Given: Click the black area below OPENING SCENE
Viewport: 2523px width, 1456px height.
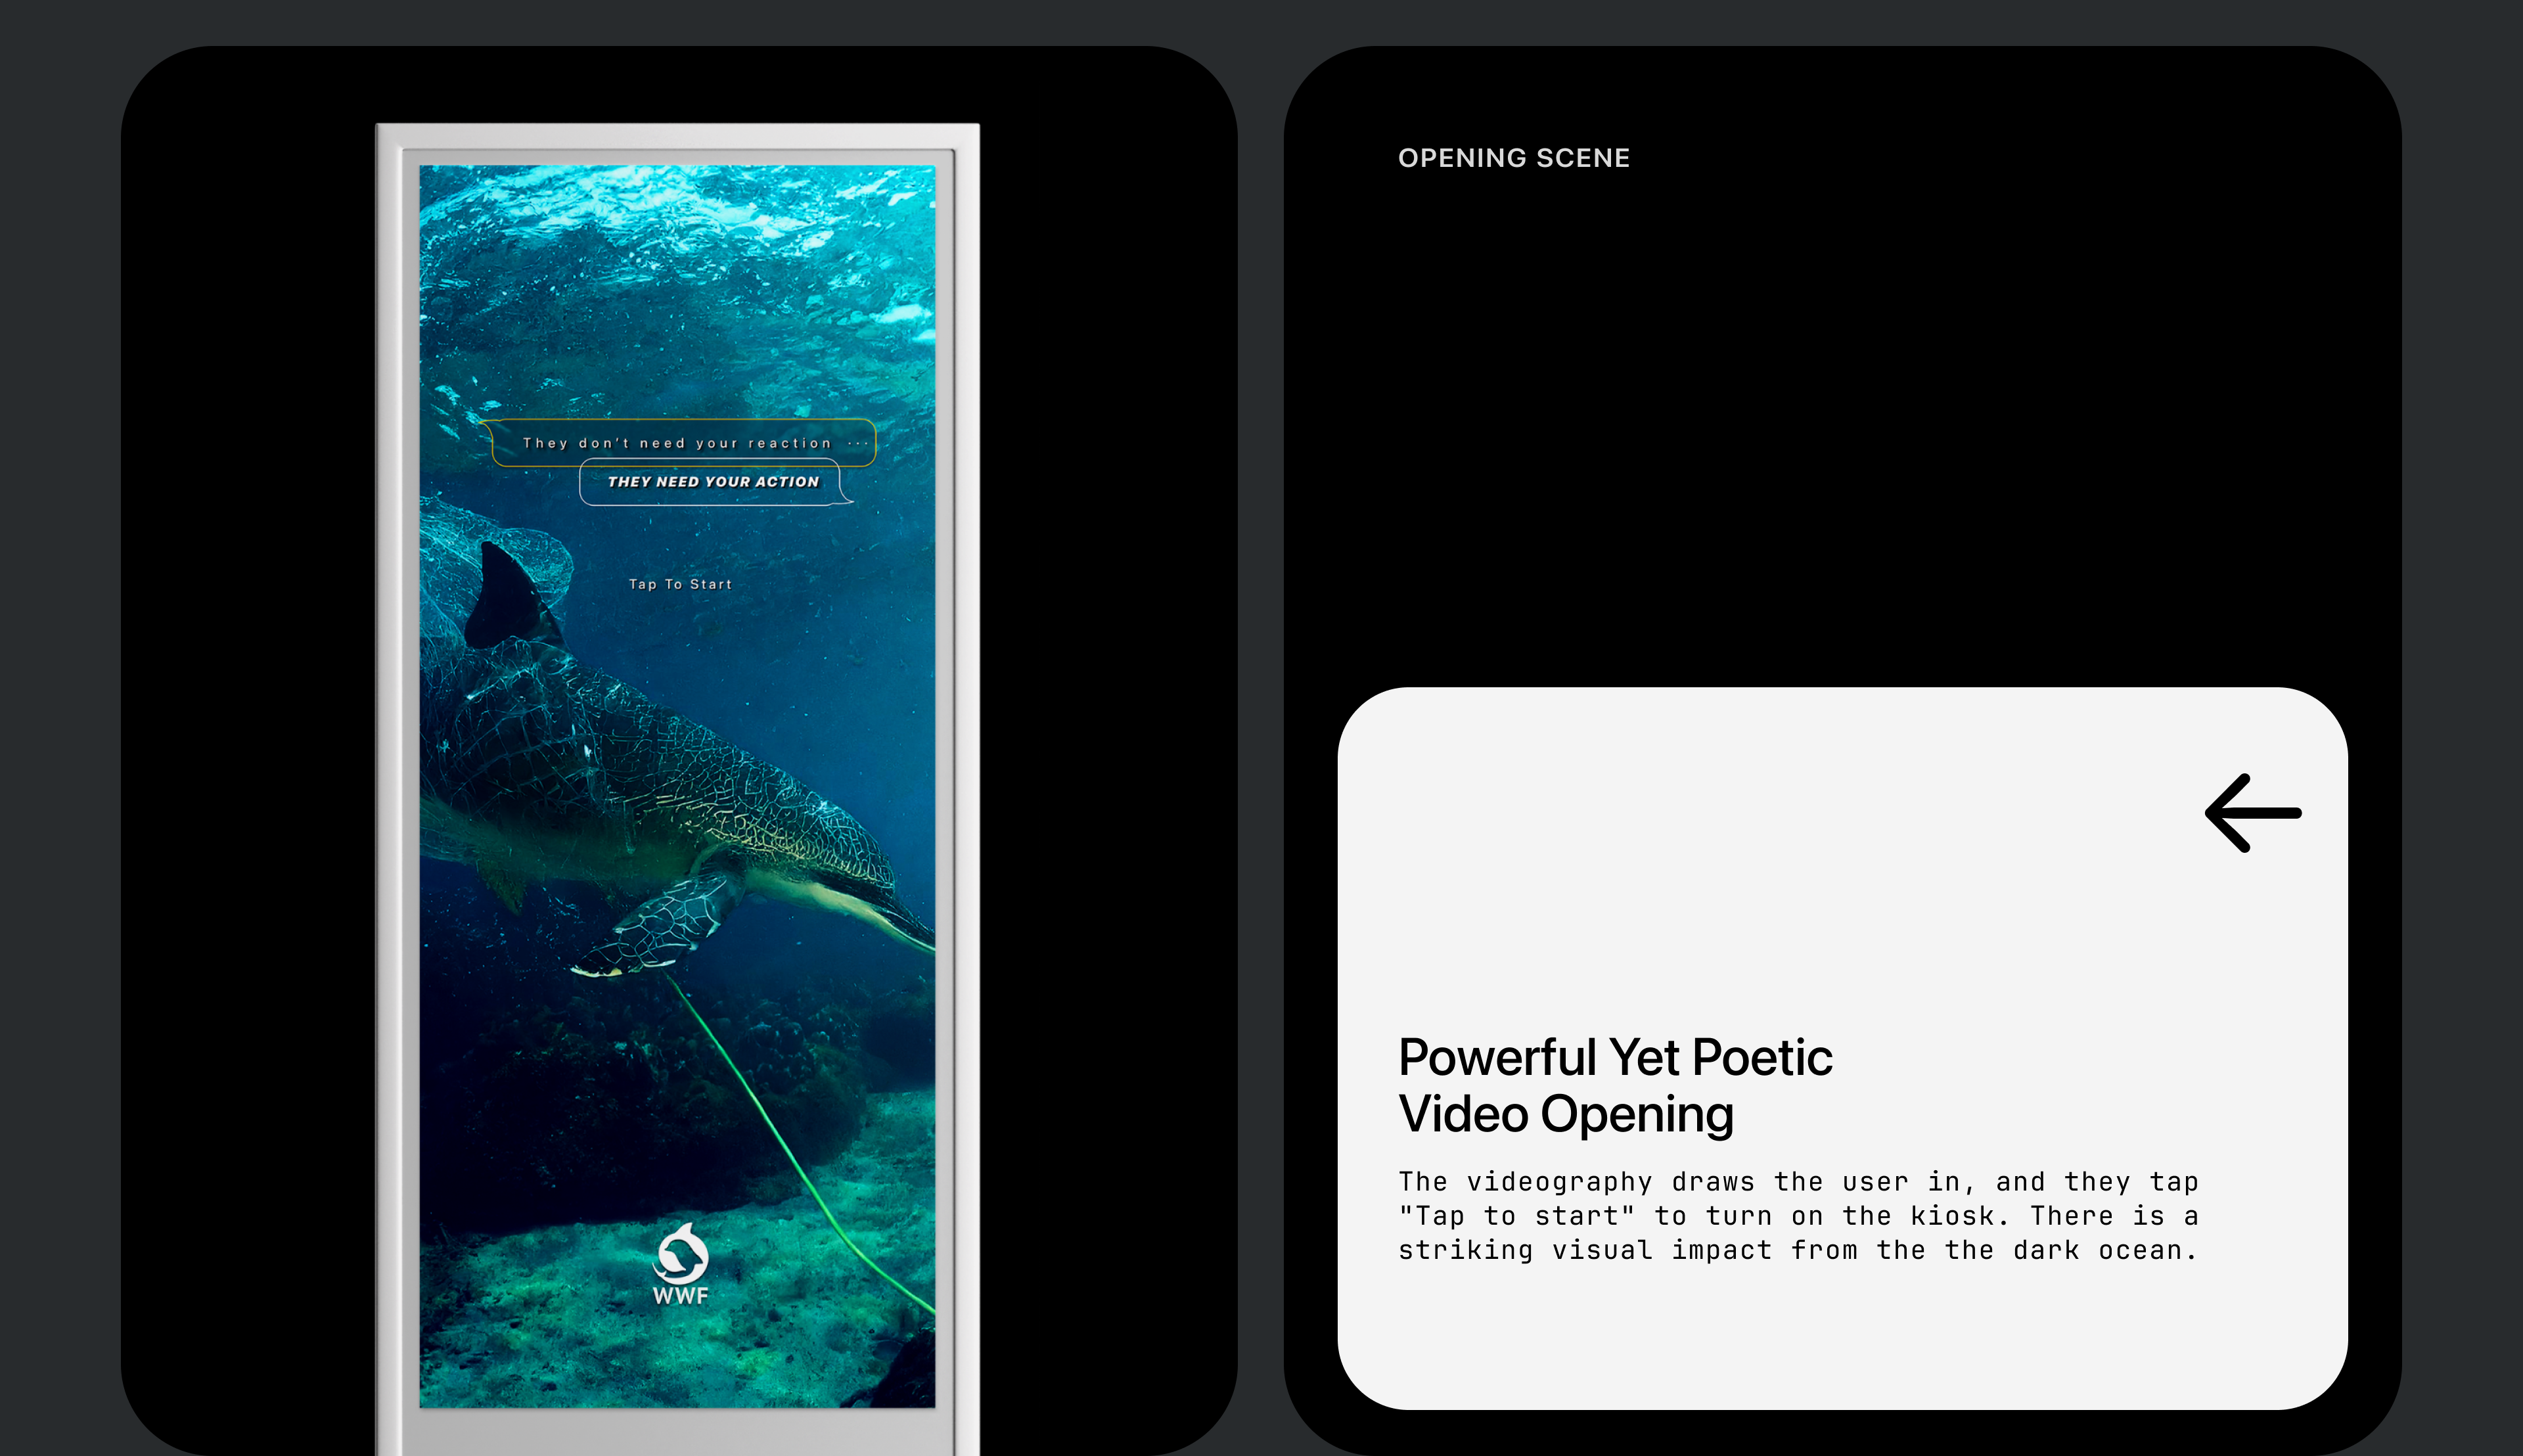Looking at the screenshot, I should [x=1840, y=420].
